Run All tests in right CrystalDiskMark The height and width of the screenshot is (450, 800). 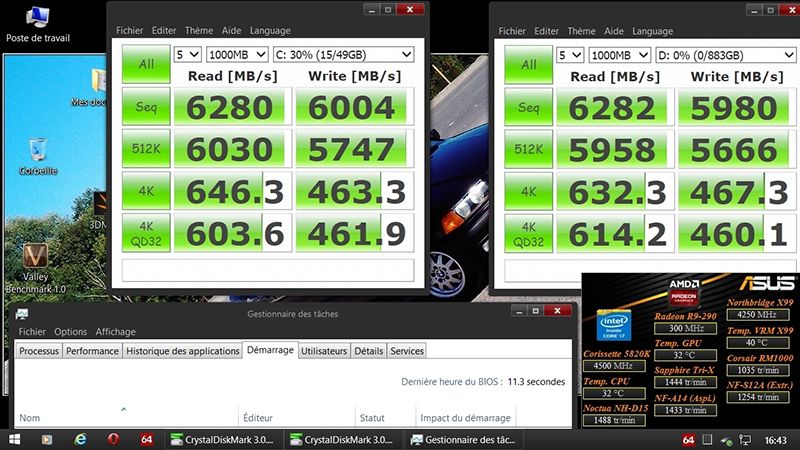[x=529, y=65]
